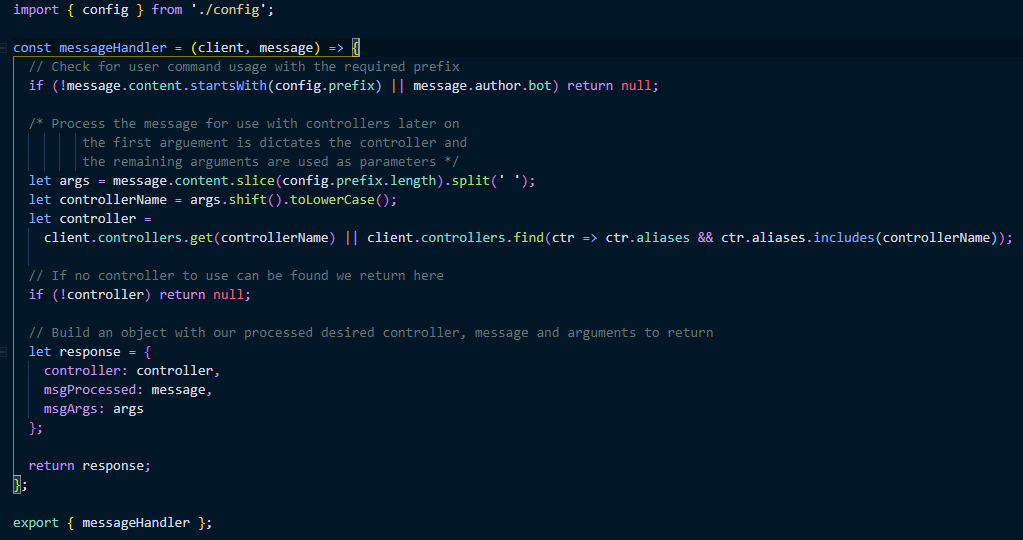This screenshot has width=1023, height=540.
Task: Click the startsWith method call
Action: [228, 85]
